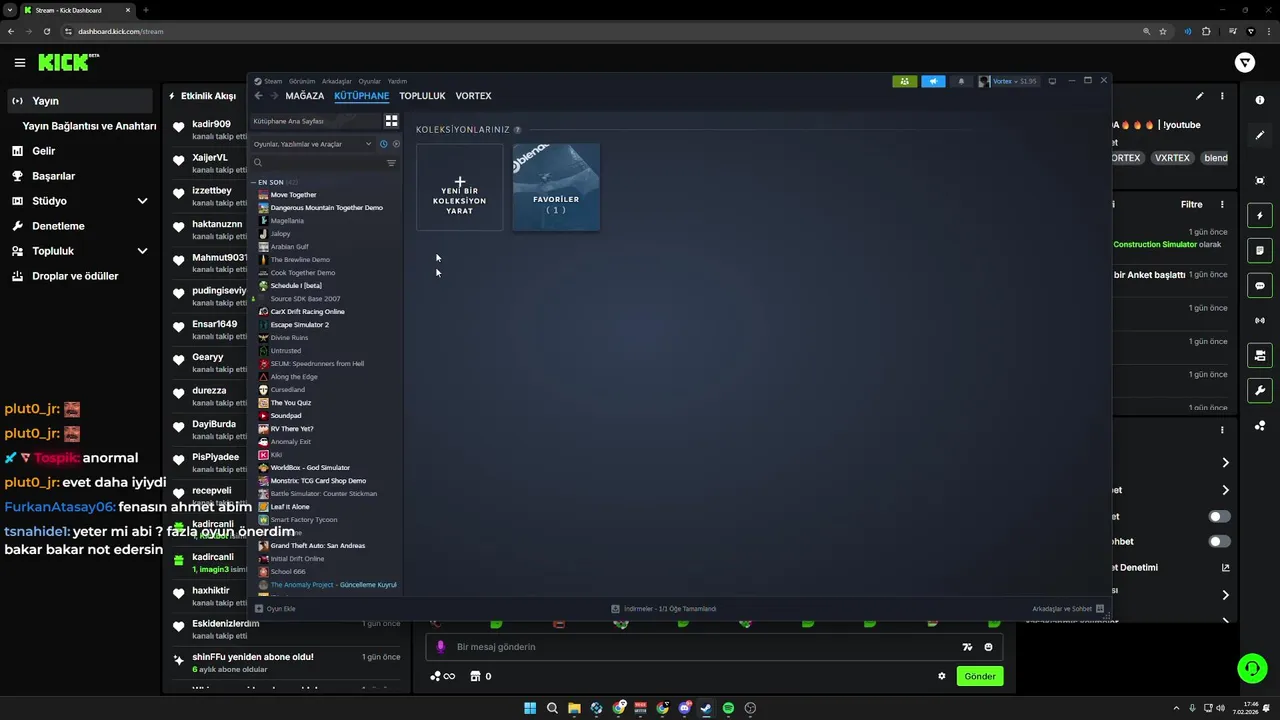Toggle Steam recent activity clock filter

(383, 144)
